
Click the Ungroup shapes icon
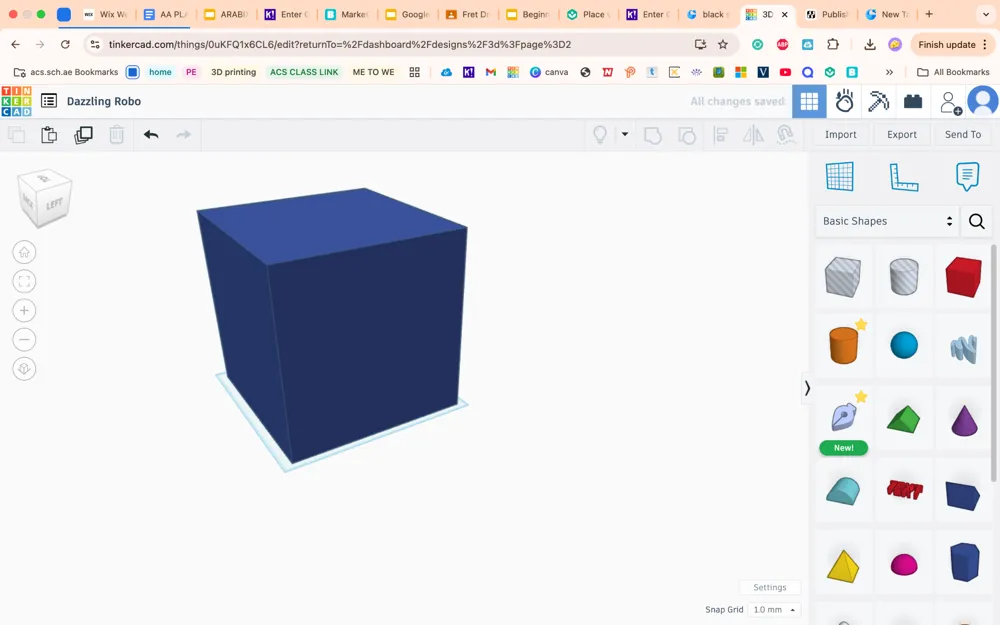coord(687,135)
